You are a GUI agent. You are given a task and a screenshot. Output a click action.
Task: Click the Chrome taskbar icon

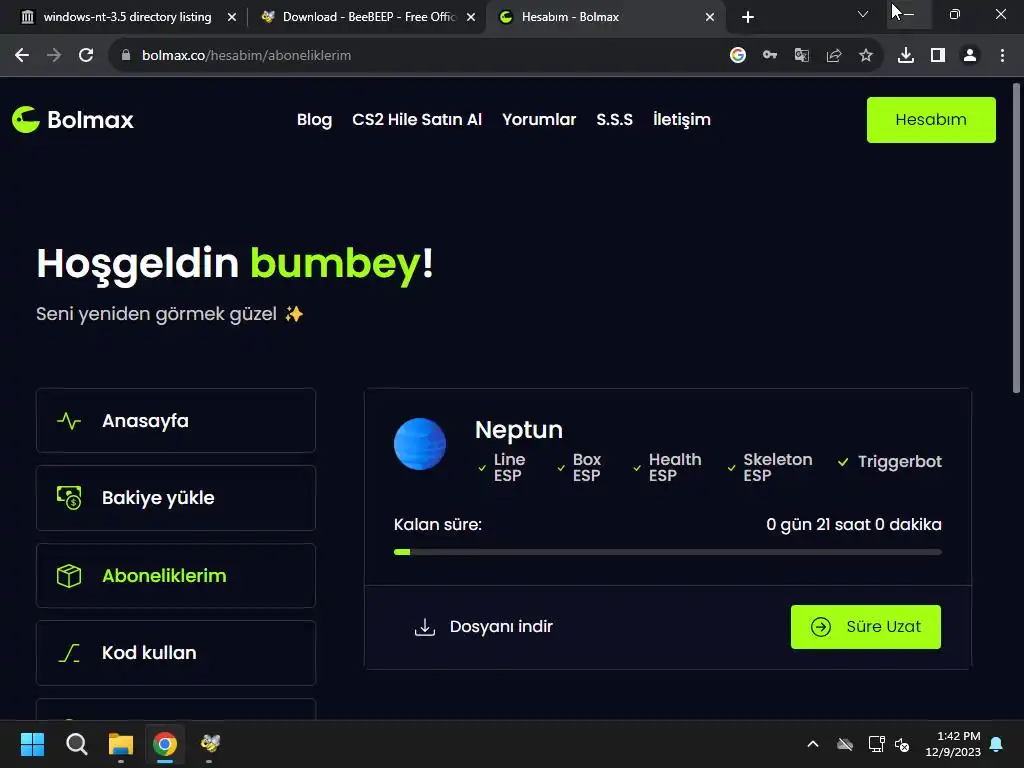165,744
